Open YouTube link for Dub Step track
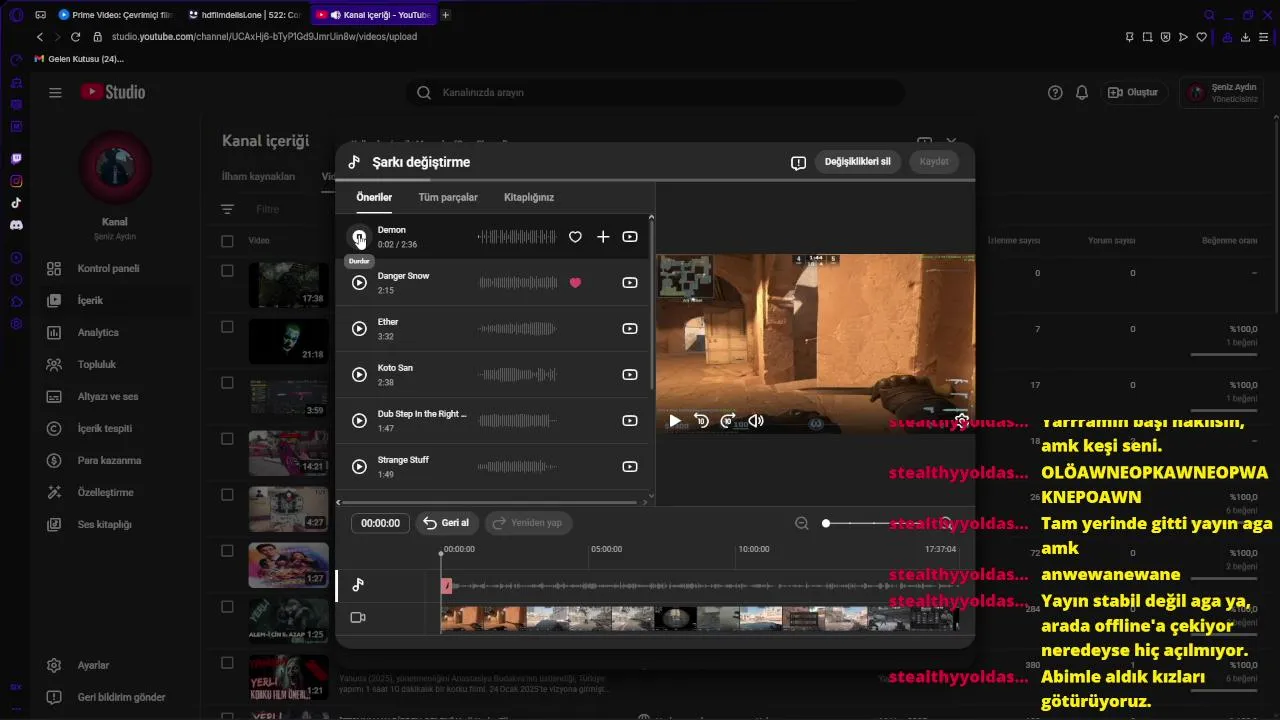The width and height of the screenshot is (1280, 720). point(630,421)
